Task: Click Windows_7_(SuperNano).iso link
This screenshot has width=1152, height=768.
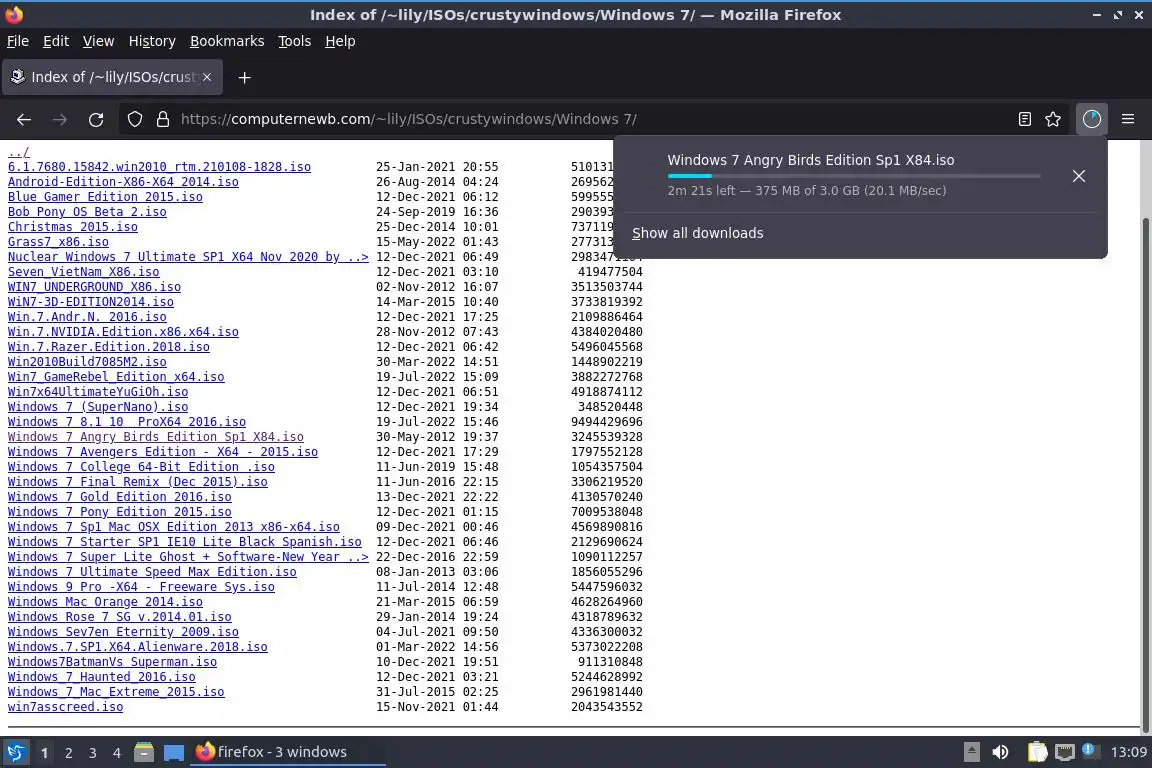Action: coord(98,406)
